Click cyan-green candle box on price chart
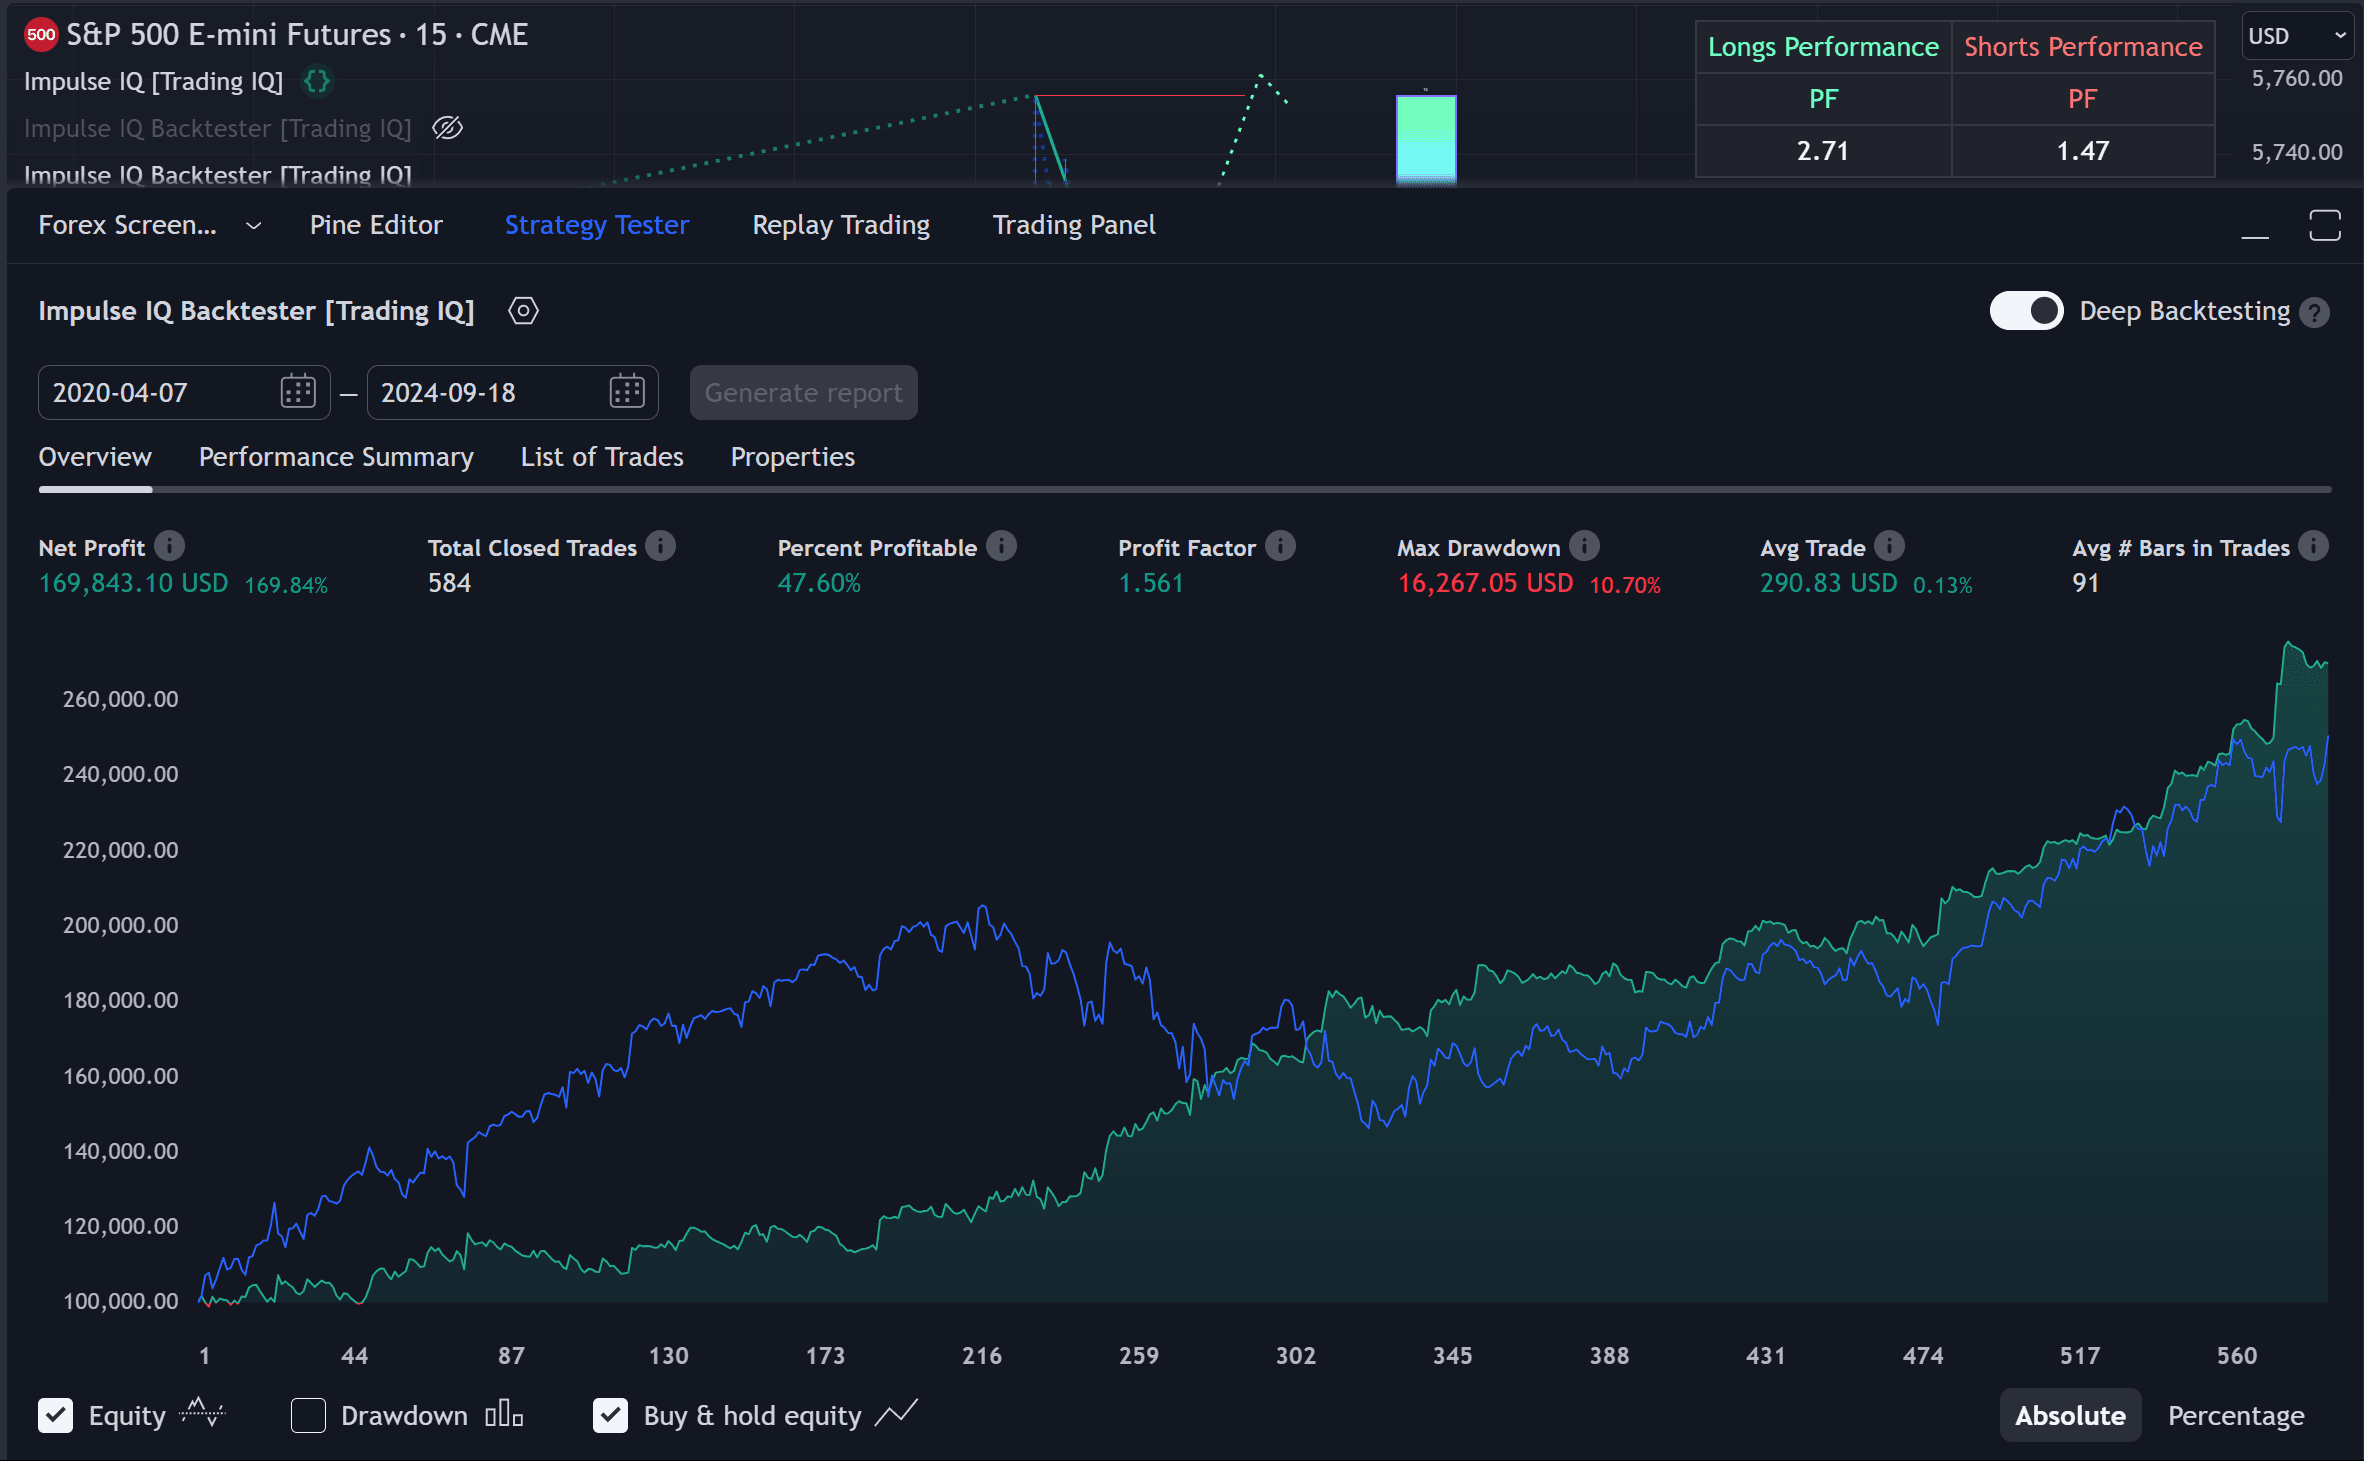This screenshot has height=1461, width=2364. point(1426,139)
